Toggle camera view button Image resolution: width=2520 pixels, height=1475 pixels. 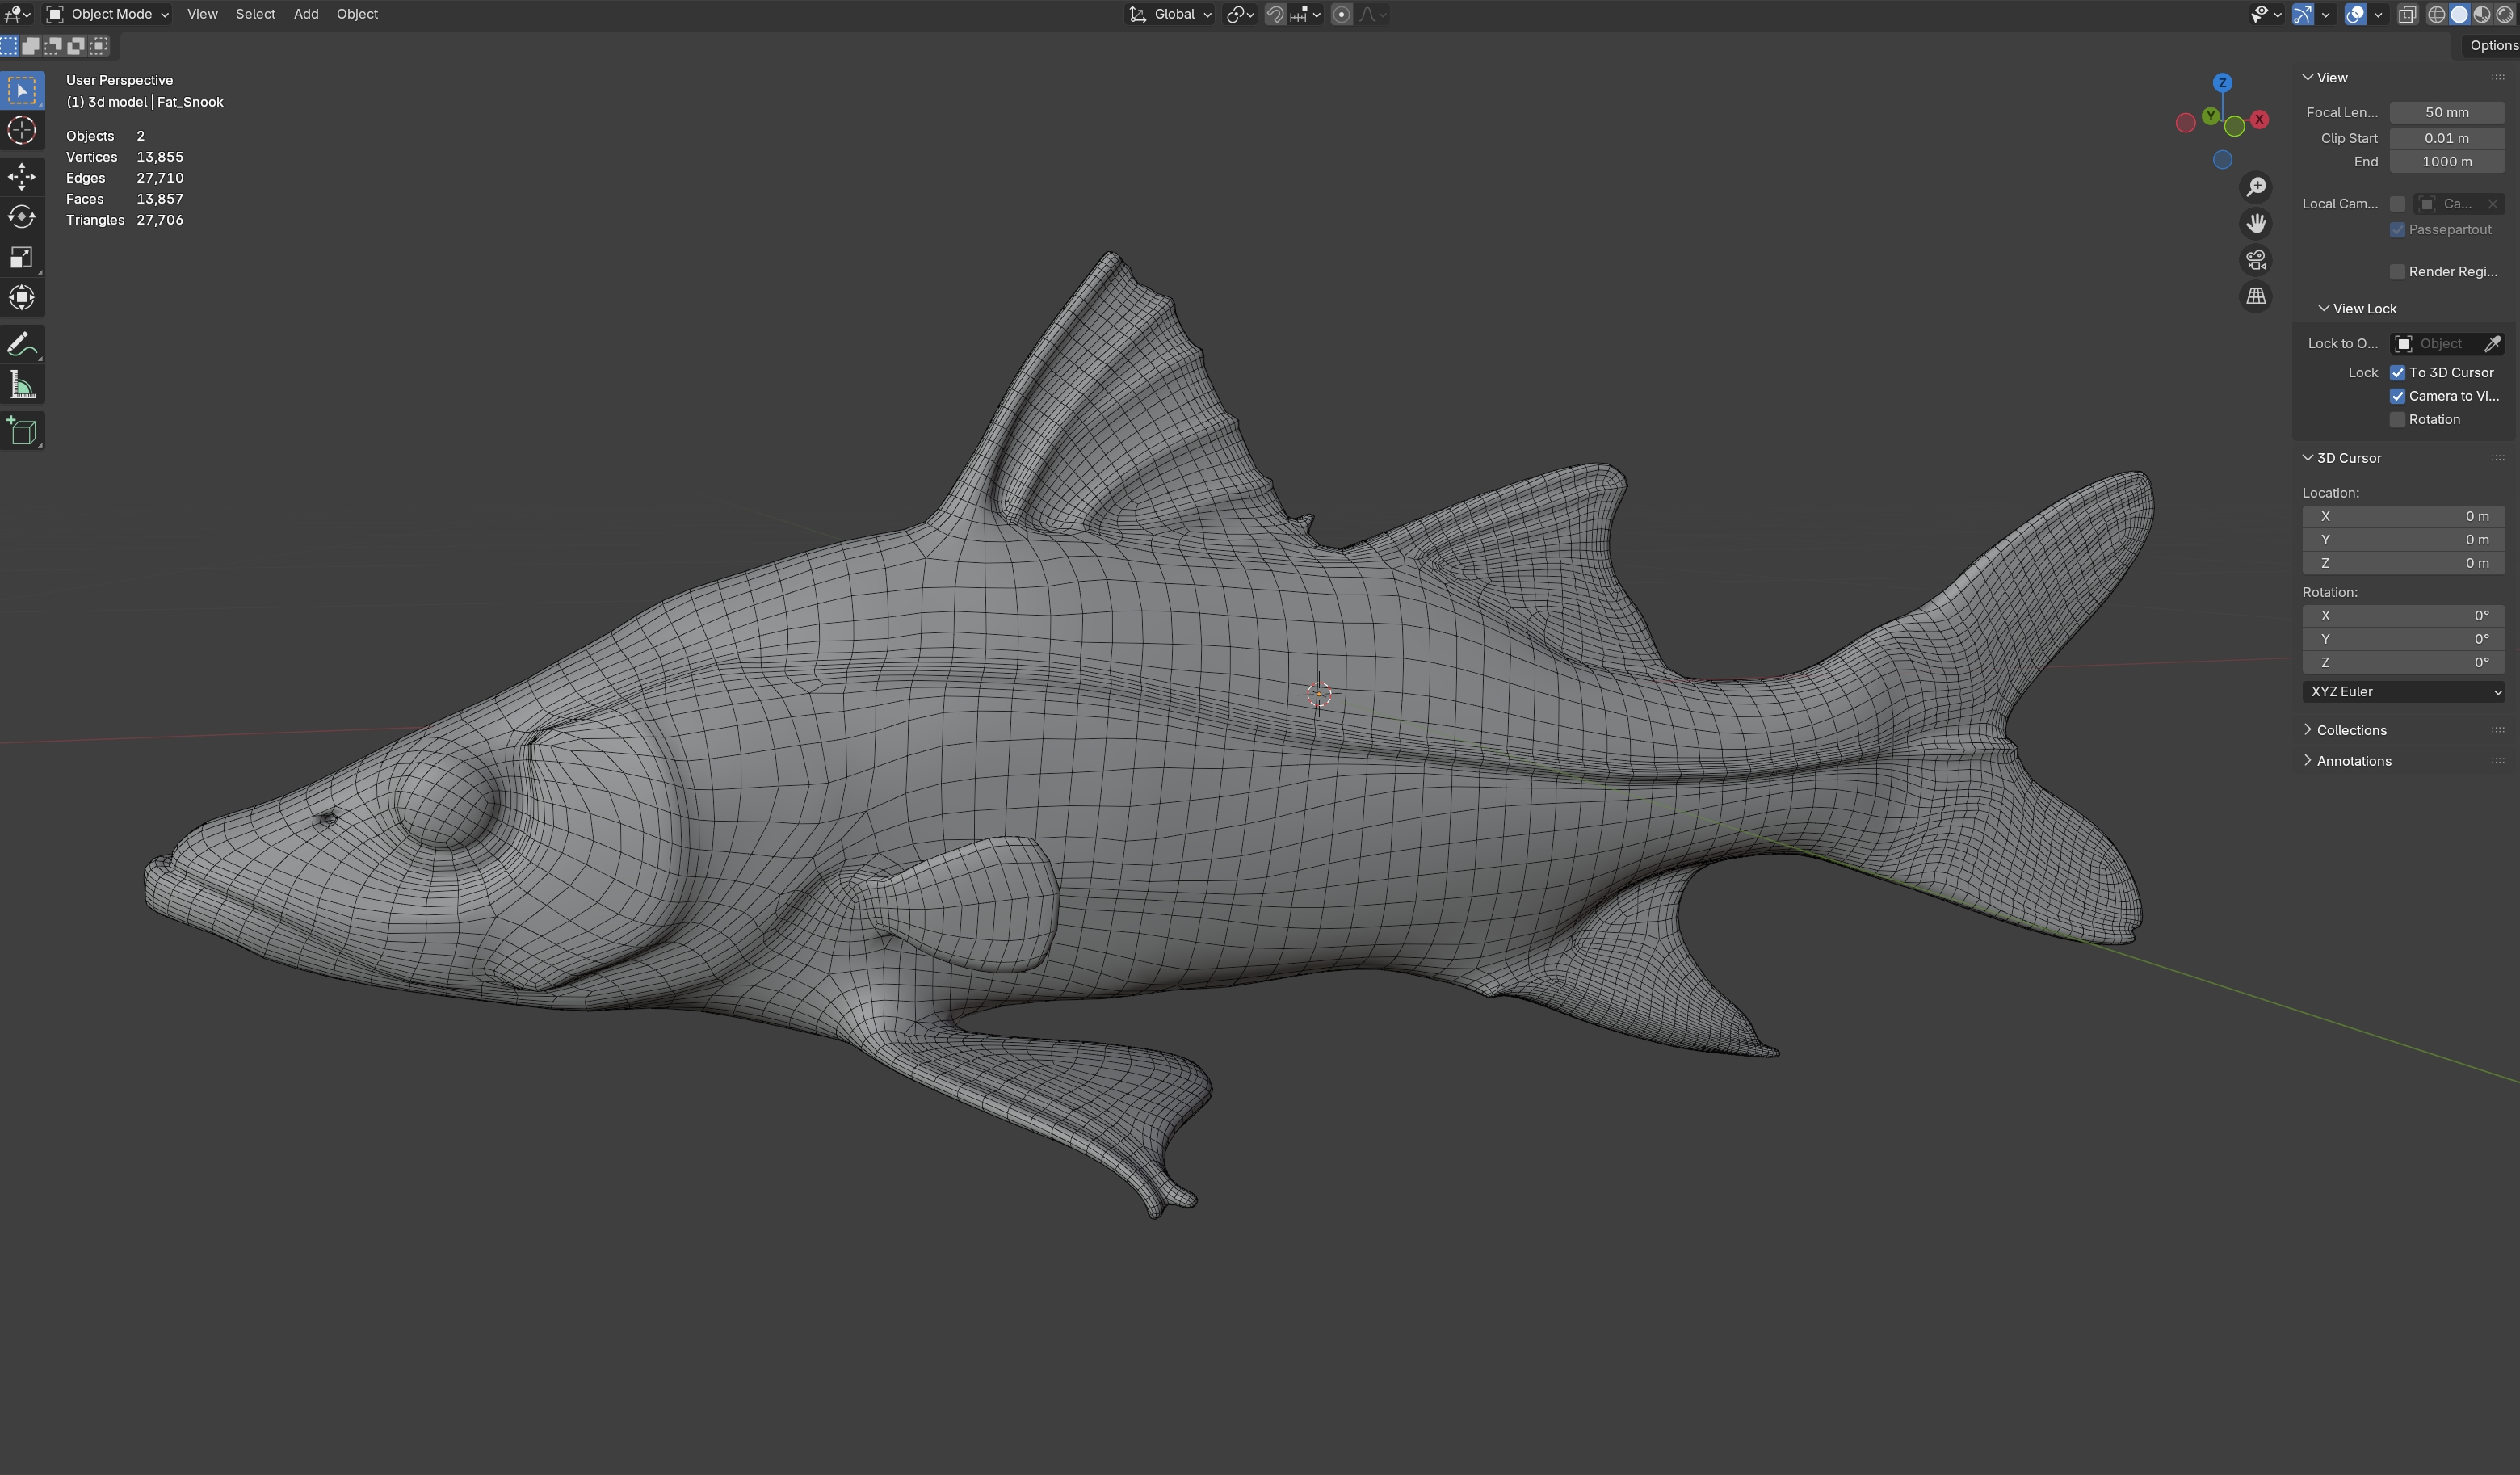(2256, 260)
